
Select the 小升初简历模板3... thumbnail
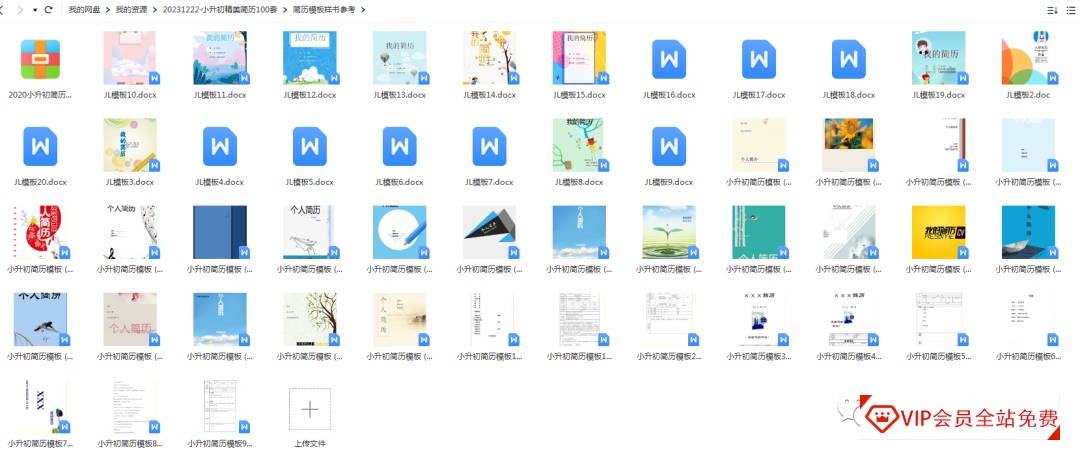click(758, 320)
